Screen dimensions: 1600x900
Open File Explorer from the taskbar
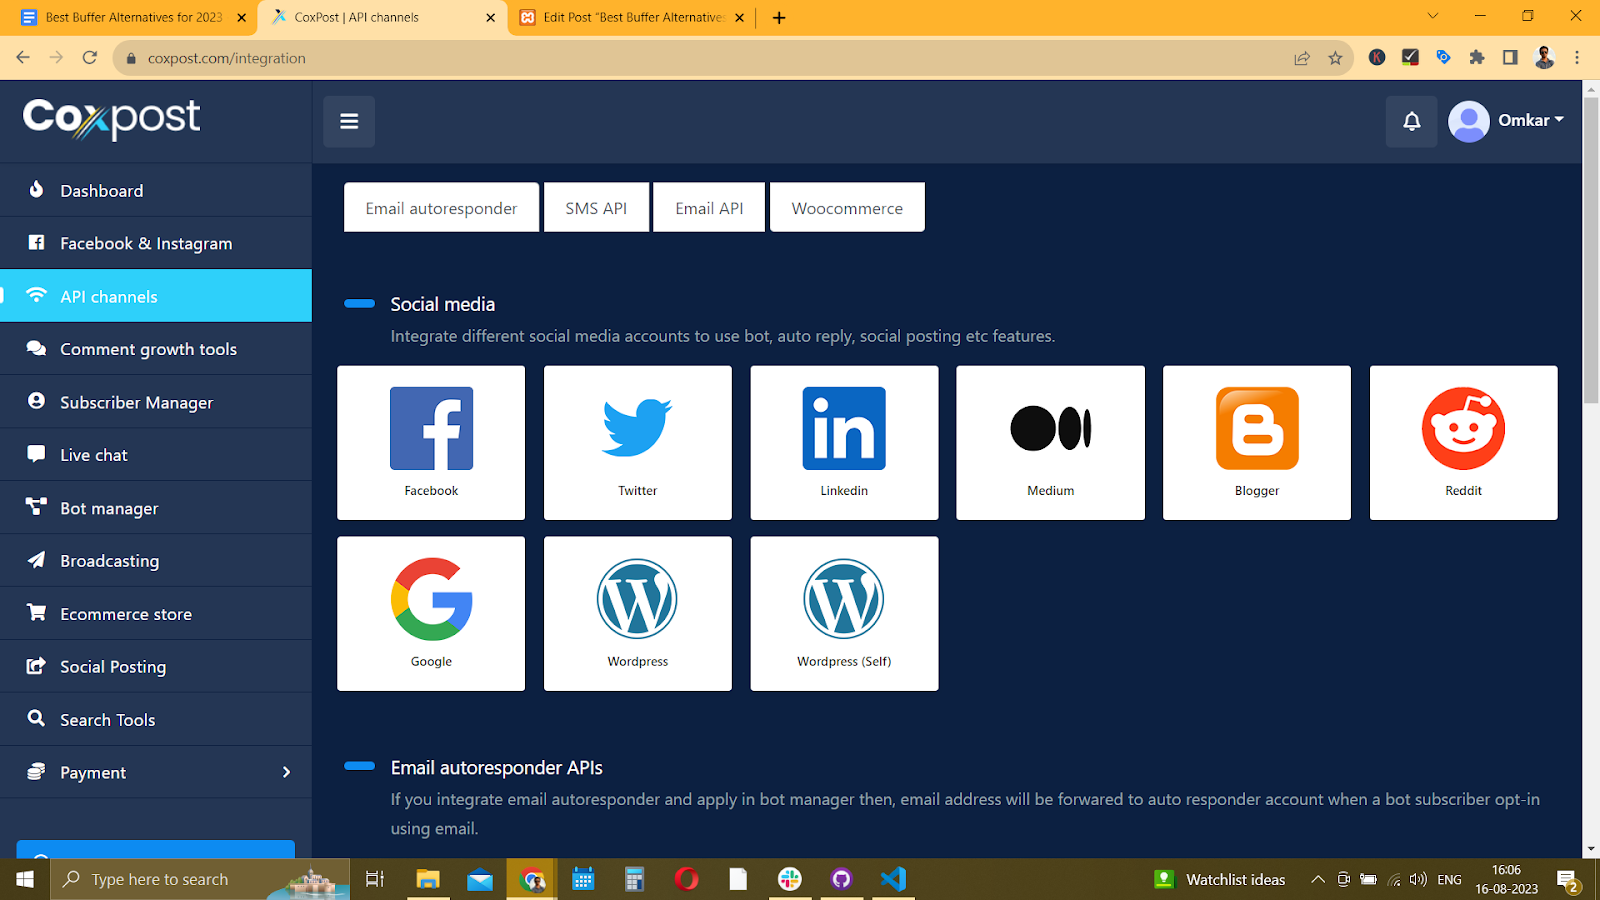tap(428, 879)
